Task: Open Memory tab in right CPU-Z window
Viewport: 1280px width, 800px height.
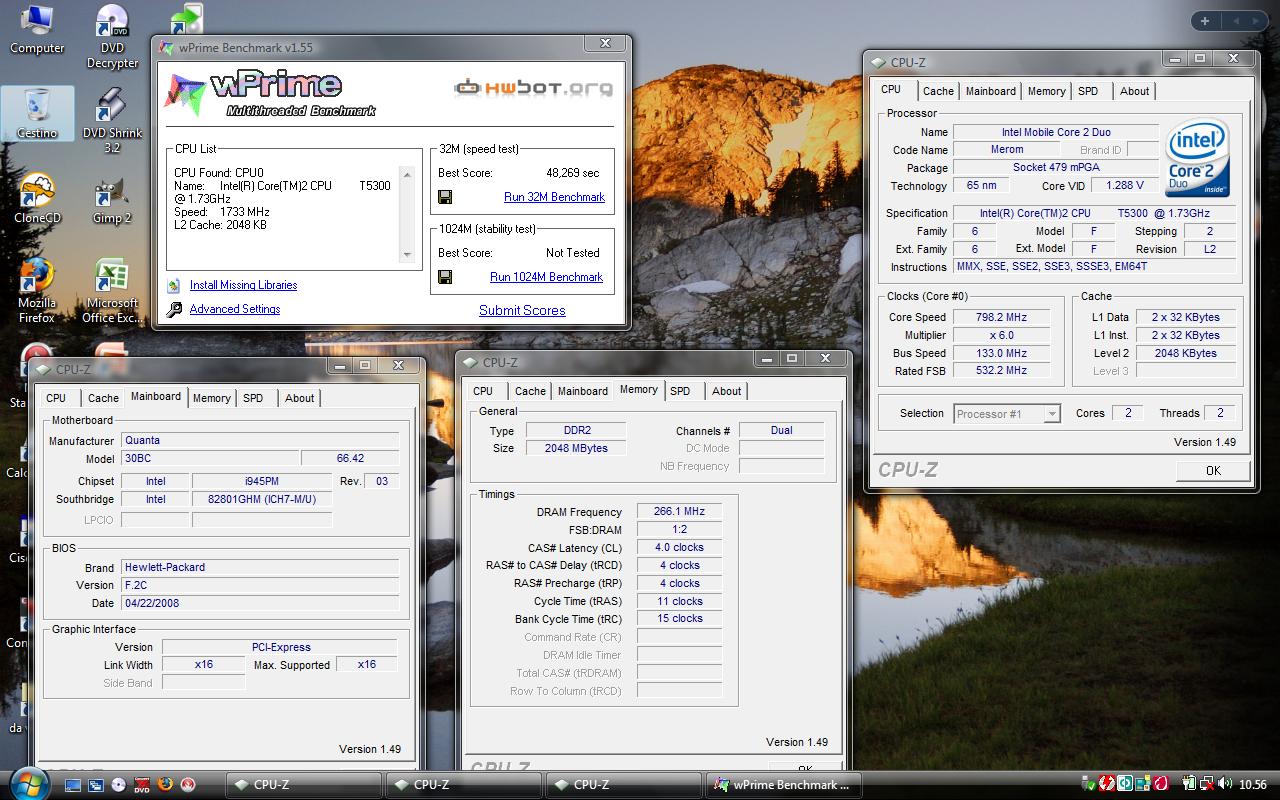Action: (1046, 91)
